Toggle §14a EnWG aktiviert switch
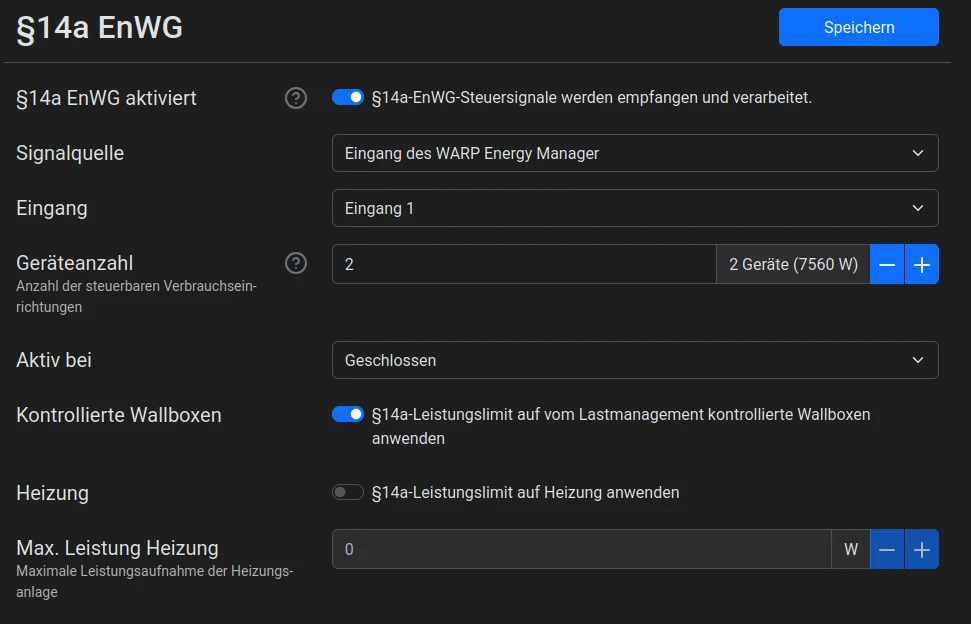 (347, 97)
